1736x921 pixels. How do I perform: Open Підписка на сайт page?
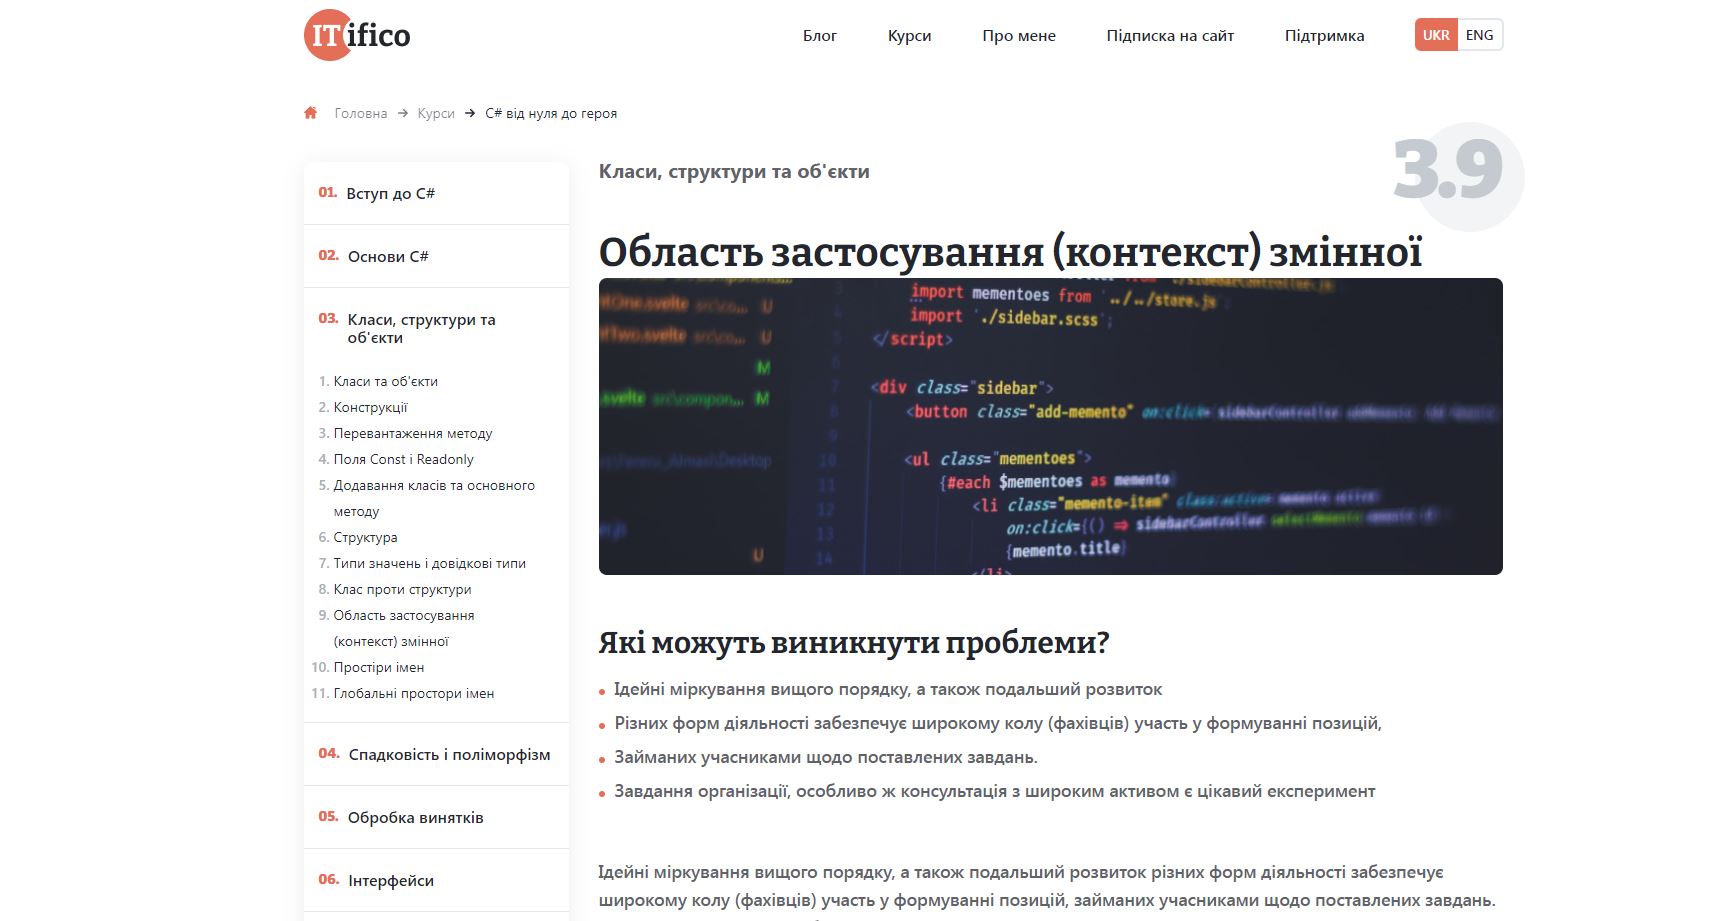click(1170, 35)
